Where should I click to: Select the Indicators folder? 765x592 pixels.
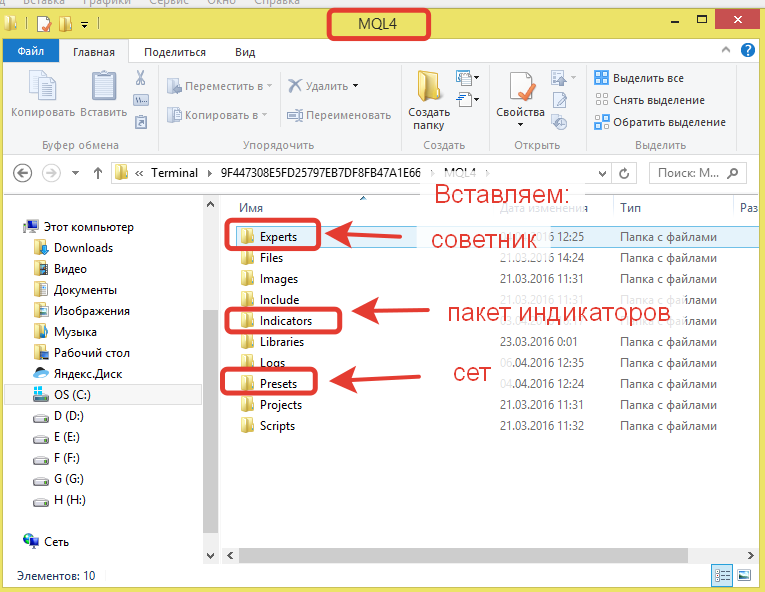click(x=285, y=321)
